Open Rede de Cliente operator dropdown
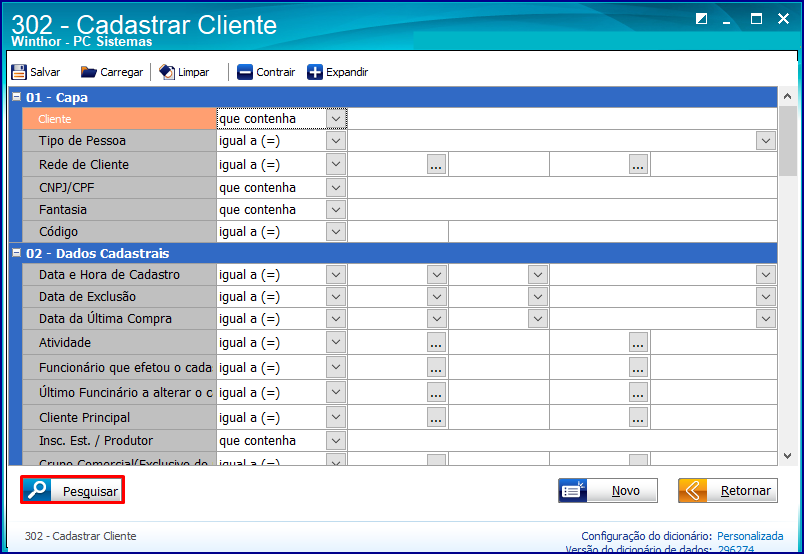The width and height of the screenshot is (804, 554). [x=336, y=165]
